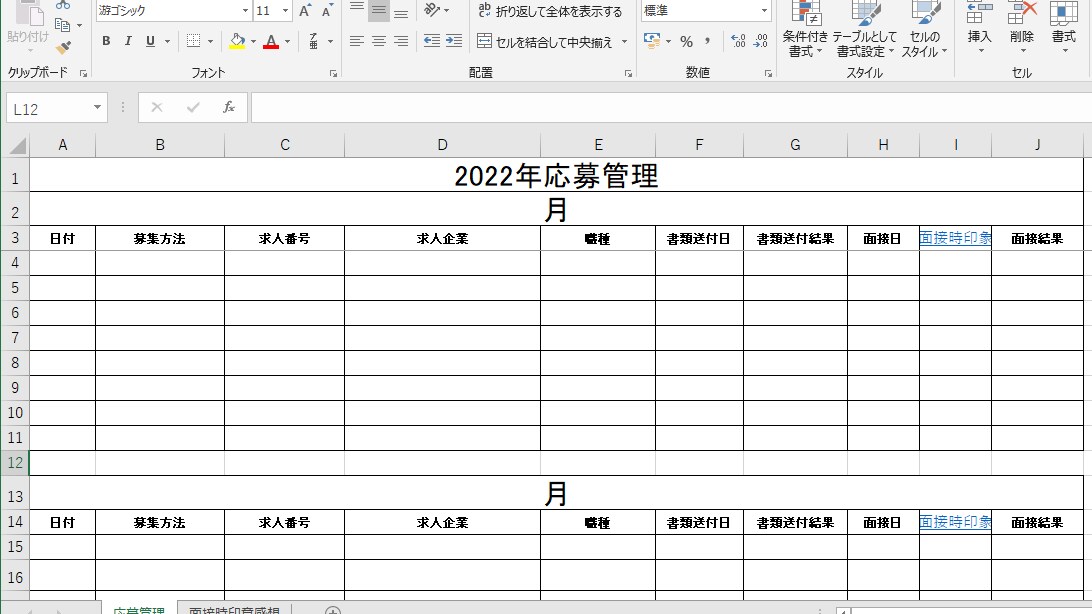Decrease font size with small A button
Image resolution: width=1092 pixels, height=614 pixels.
coord(327,10)
